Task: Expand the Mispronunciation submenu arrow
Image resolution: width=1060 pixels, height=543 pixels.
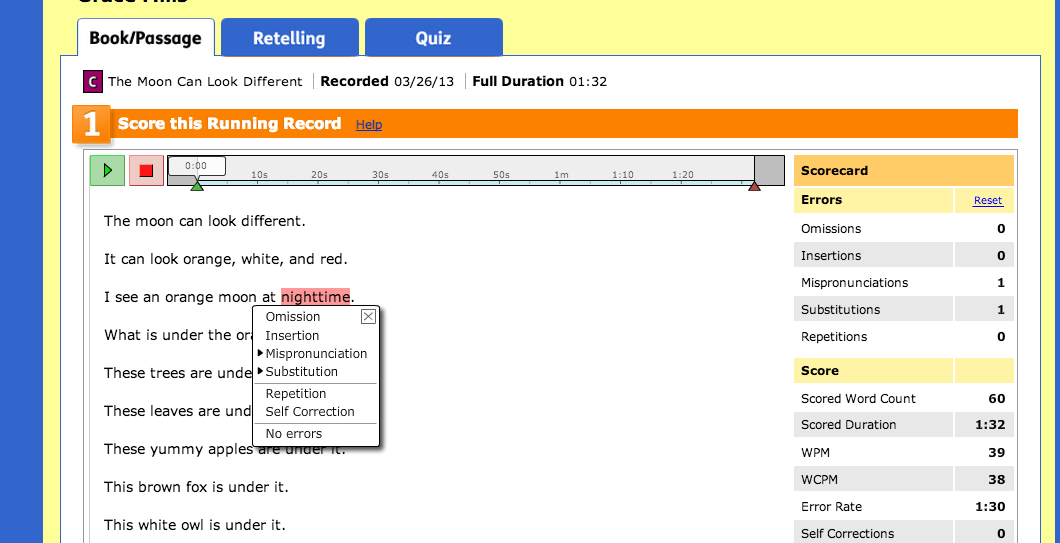Action: coord(260,353)
